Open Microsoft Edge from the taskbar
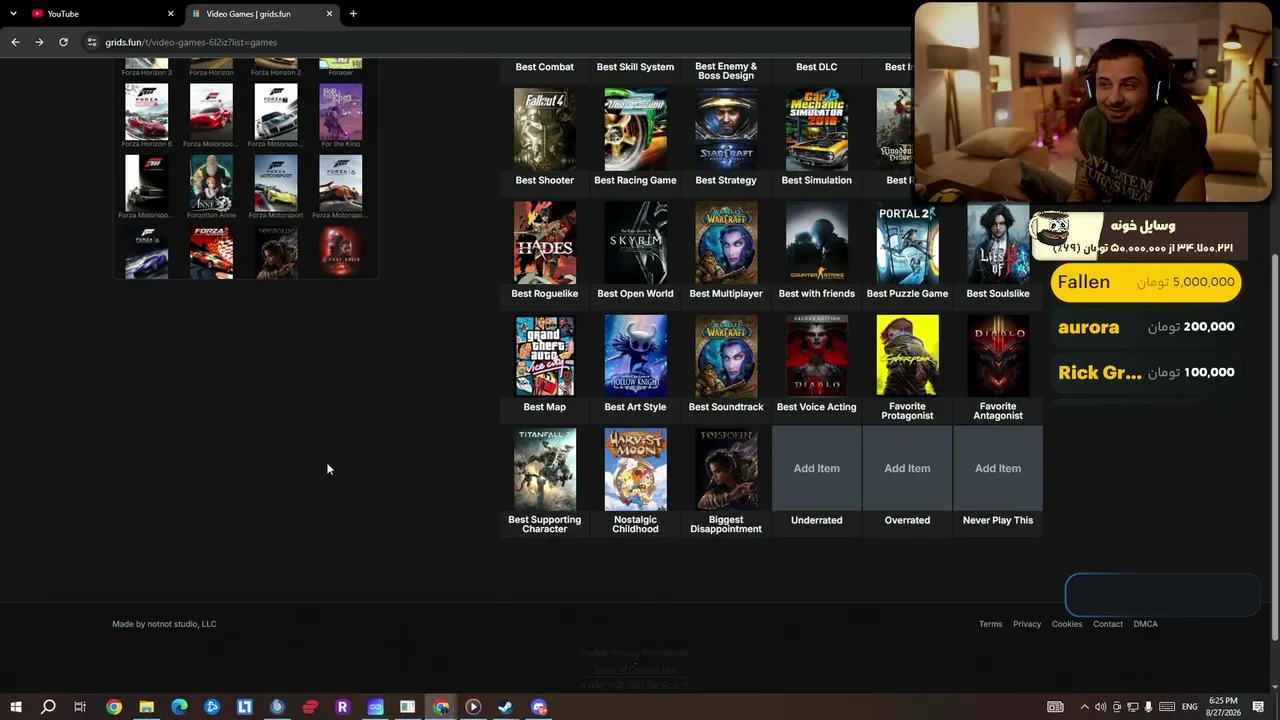1280x720 pixels. [179, 707]
